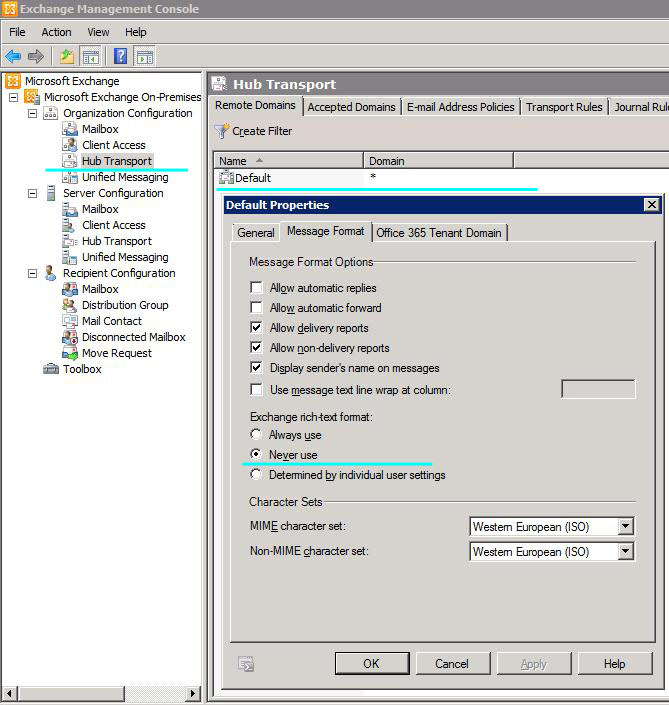Screen dimensions: 669x705
Task: Click the Up one level folder icon
Action: 67,57
